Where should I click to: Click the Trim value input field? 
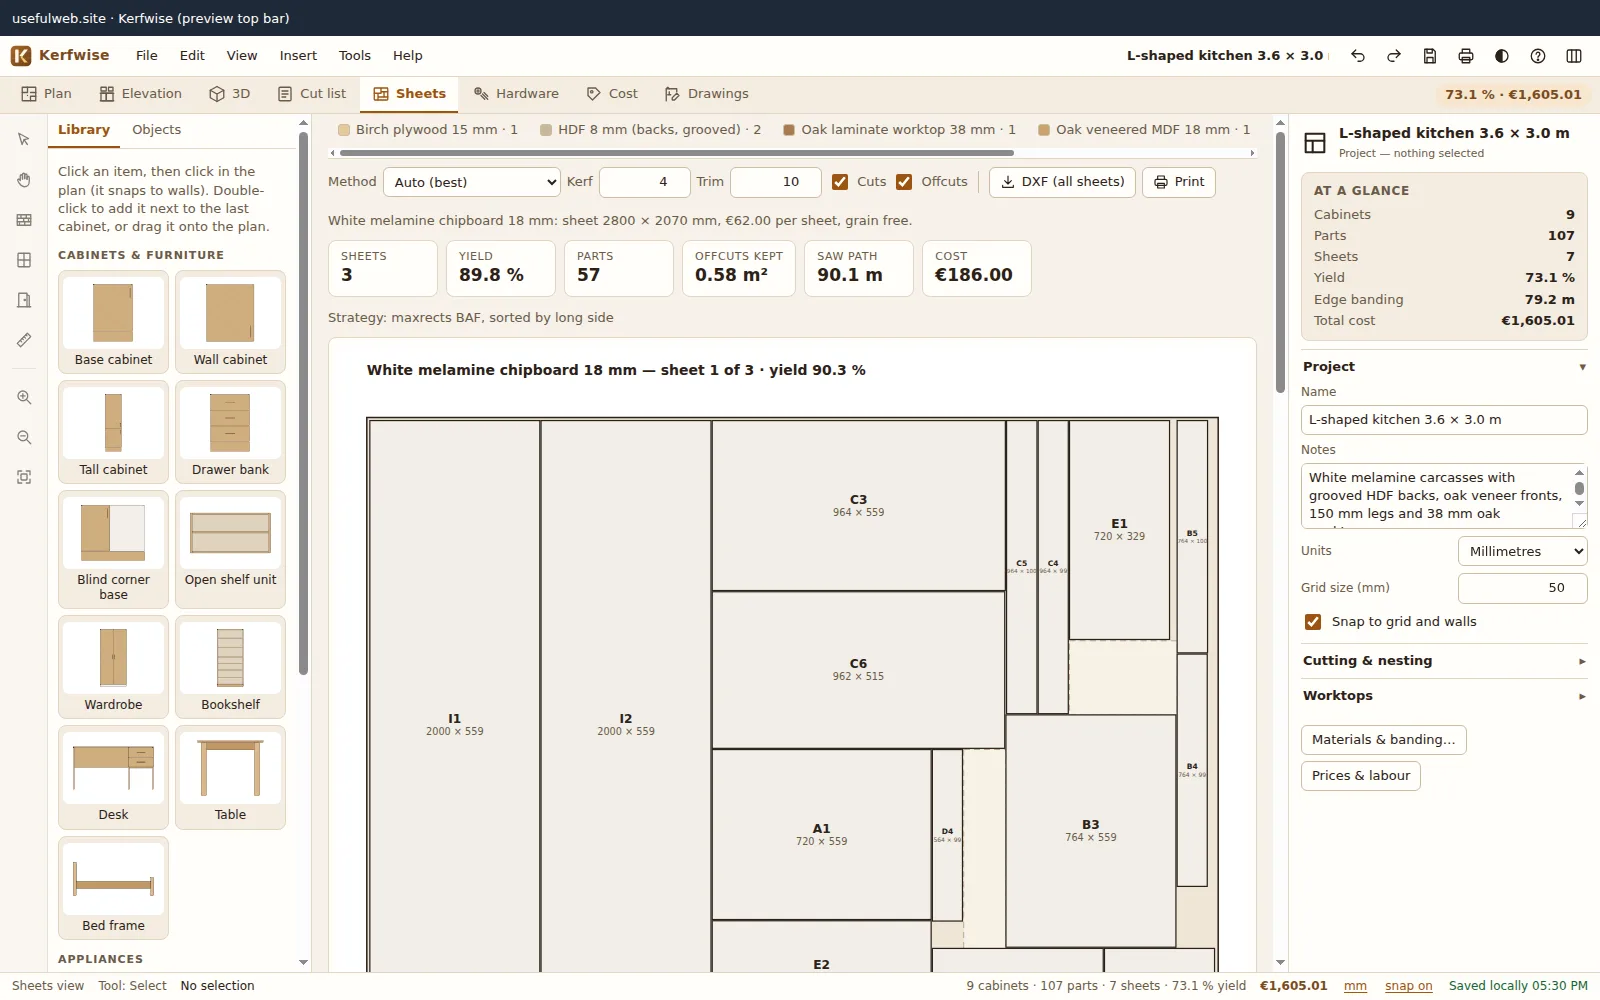(x=776, y=182)
